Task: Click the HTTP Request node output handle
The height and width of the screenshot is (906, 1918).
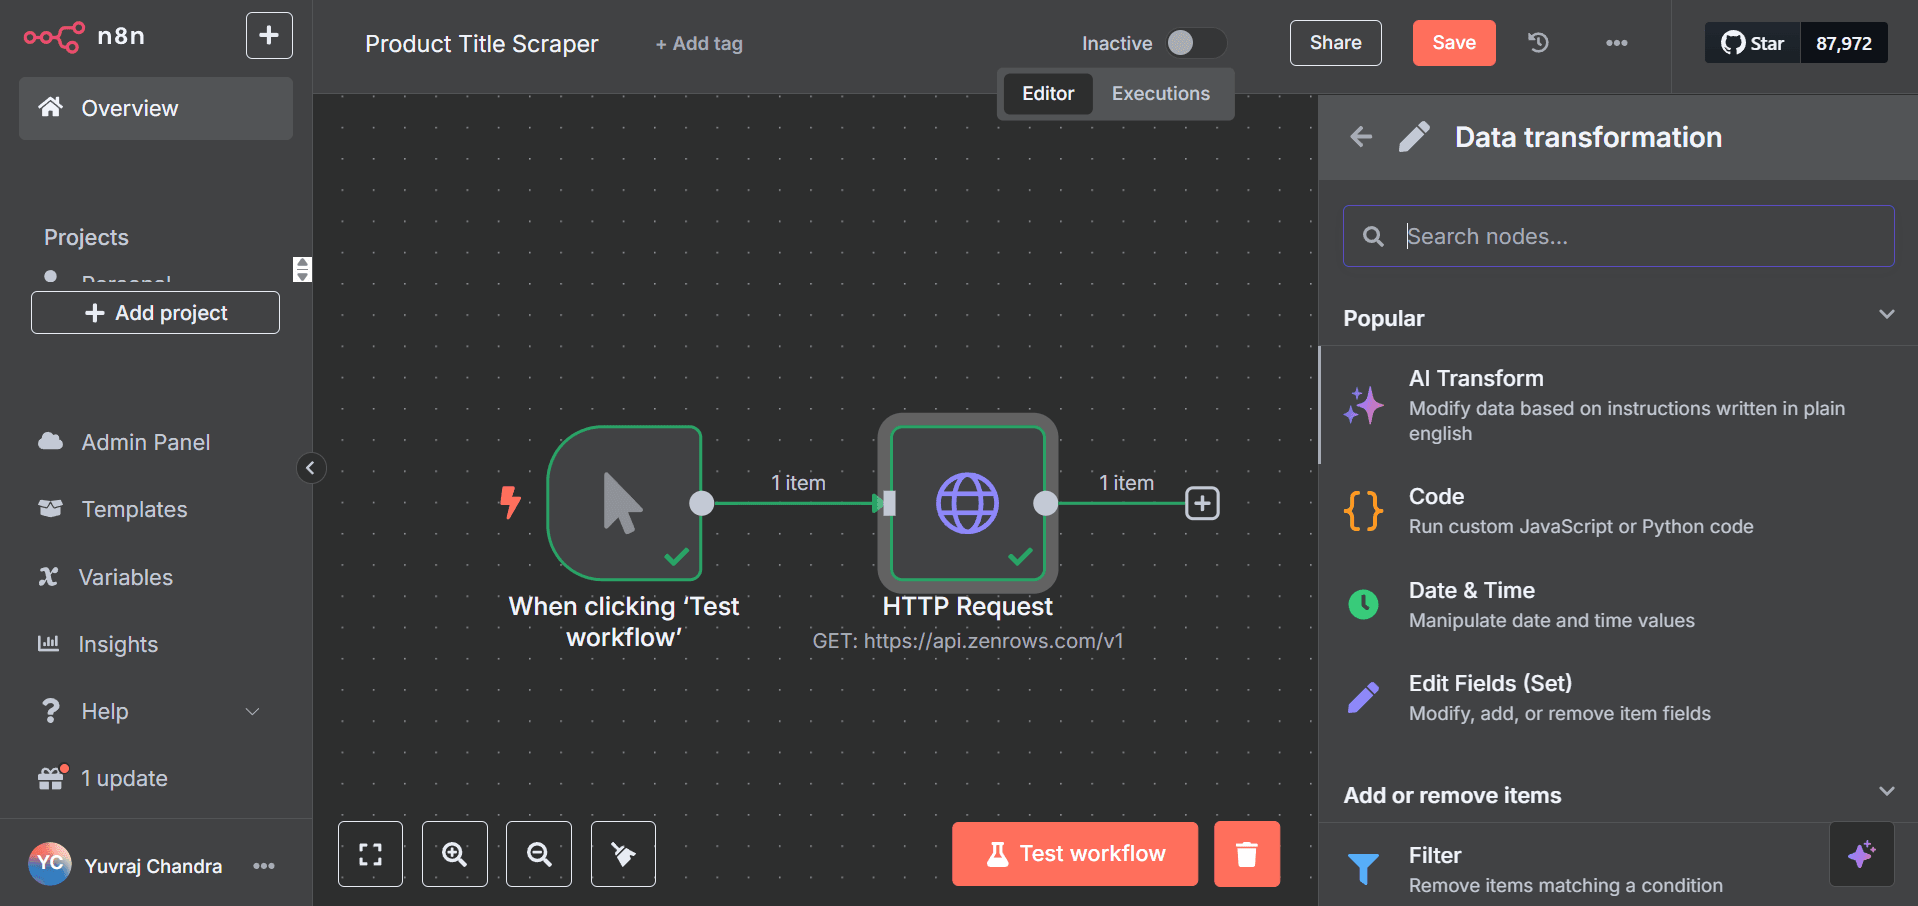Action: (x=1045, y=503)
